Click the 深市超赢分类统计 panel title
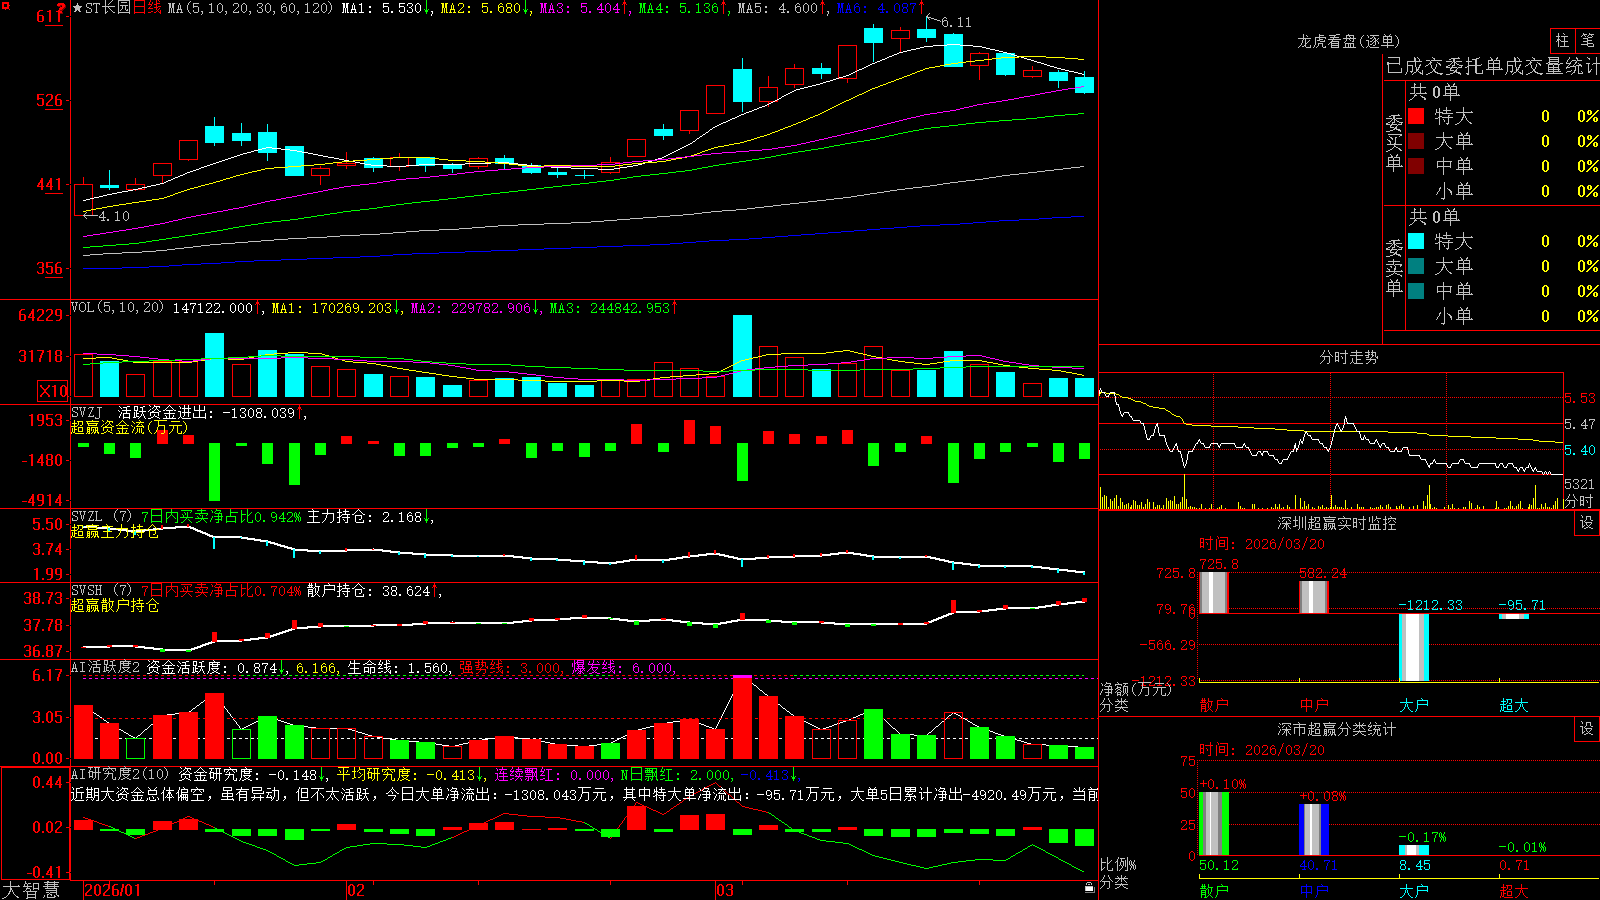Viewport: 1600px width, 900px height. 1336,729
